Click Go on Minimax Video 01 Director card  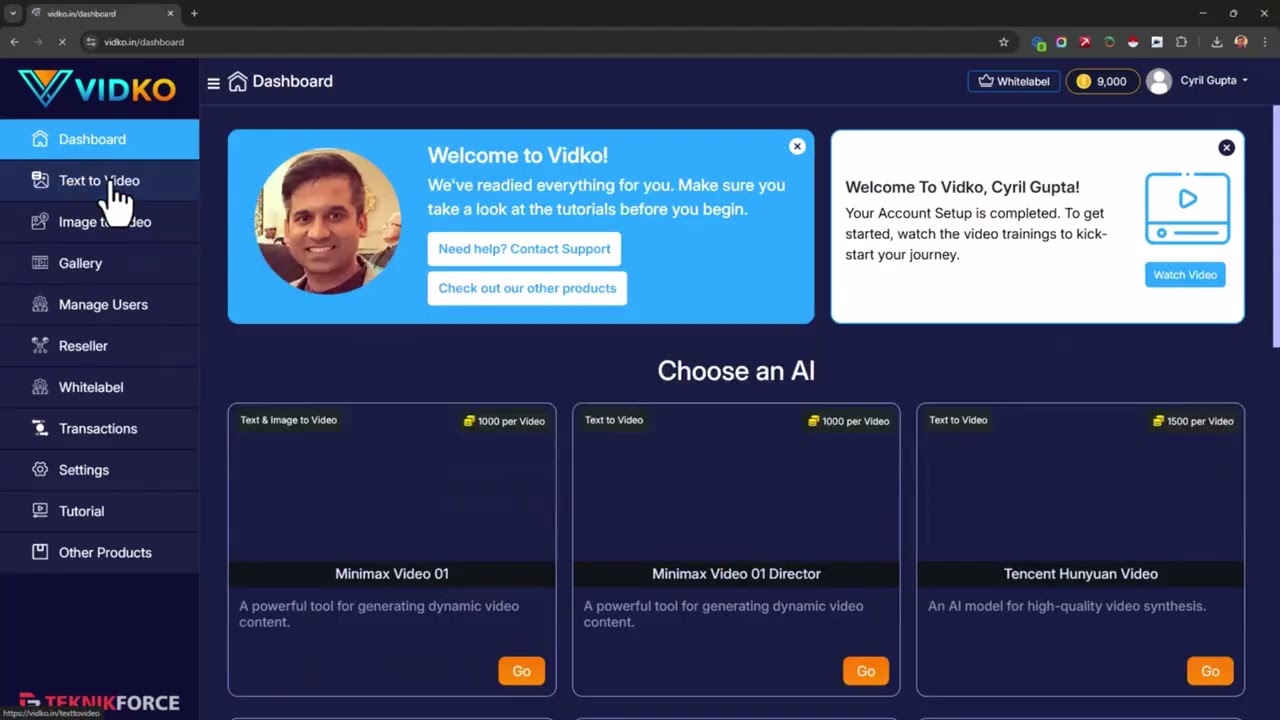pyautogui.click(x=866, y=671)
